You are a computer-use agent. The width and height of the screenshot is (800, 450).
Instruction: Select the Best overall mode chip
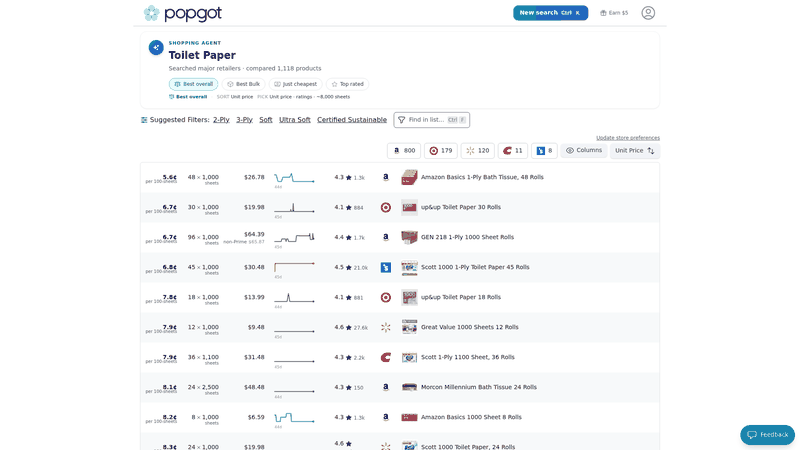[193, 84]
